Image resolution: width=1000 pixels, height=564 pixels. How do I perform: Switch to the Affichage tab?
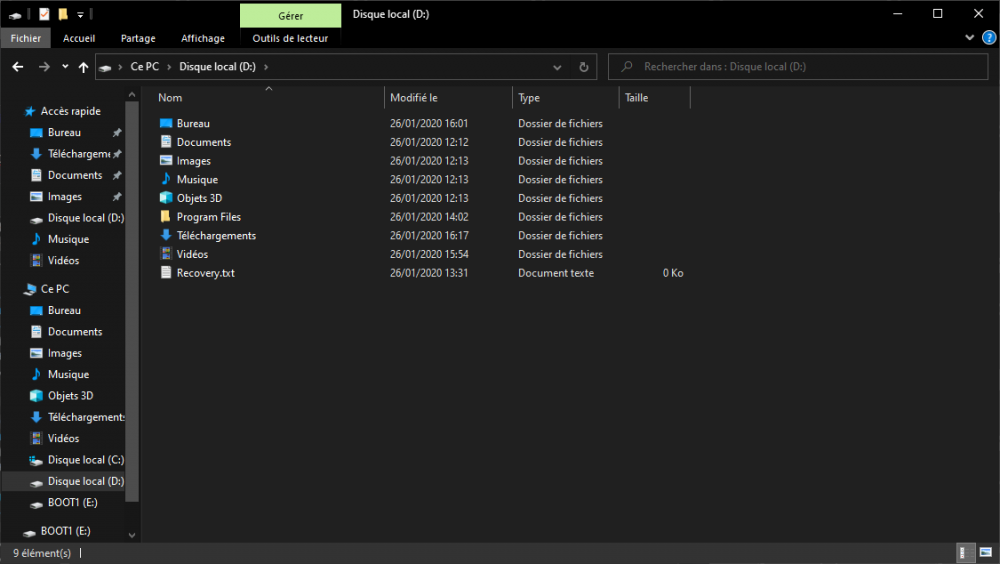[x=203, y=38]
